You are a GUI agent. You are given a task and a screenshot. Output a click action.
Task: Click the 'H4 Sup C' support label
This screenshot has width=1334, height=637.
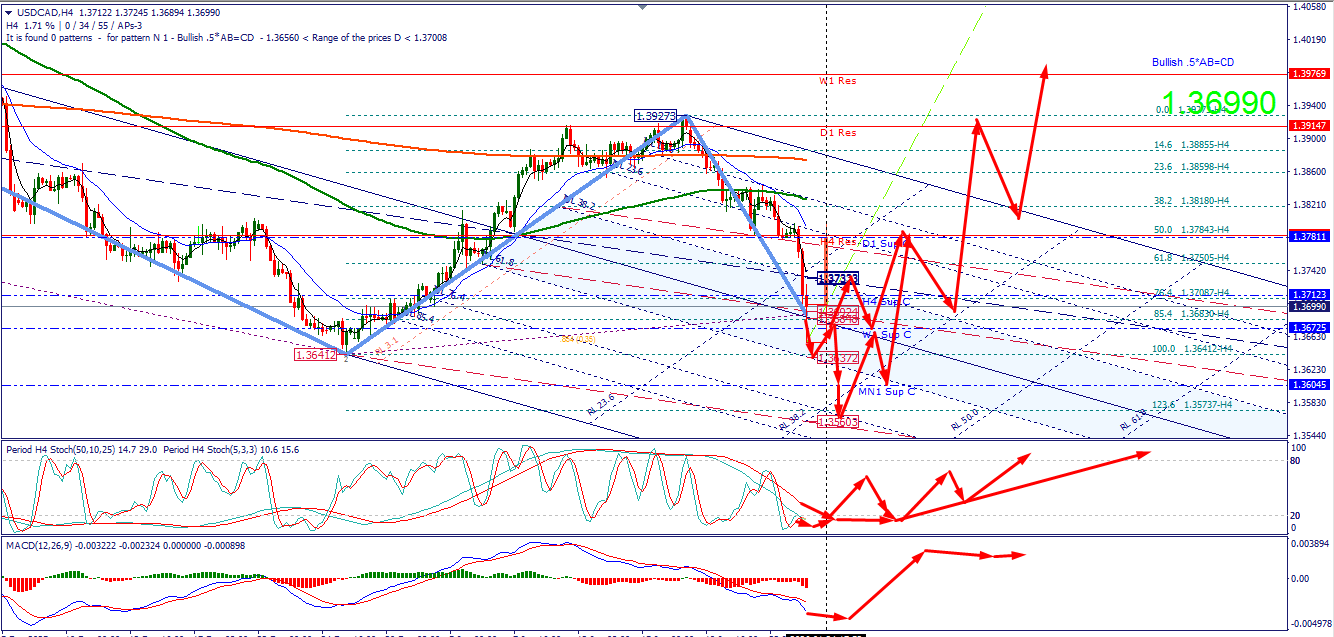(885, 301)
